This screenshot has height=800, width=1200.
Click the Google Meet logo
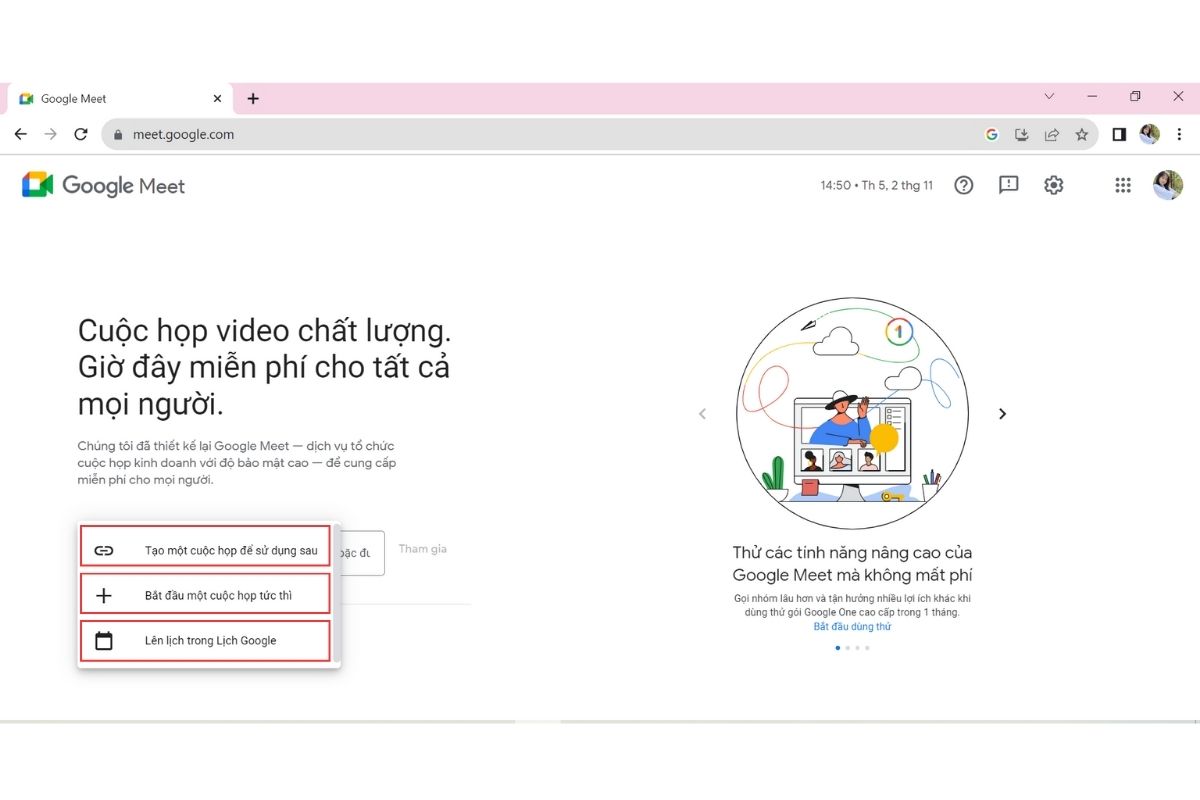(x=104, y=185)
